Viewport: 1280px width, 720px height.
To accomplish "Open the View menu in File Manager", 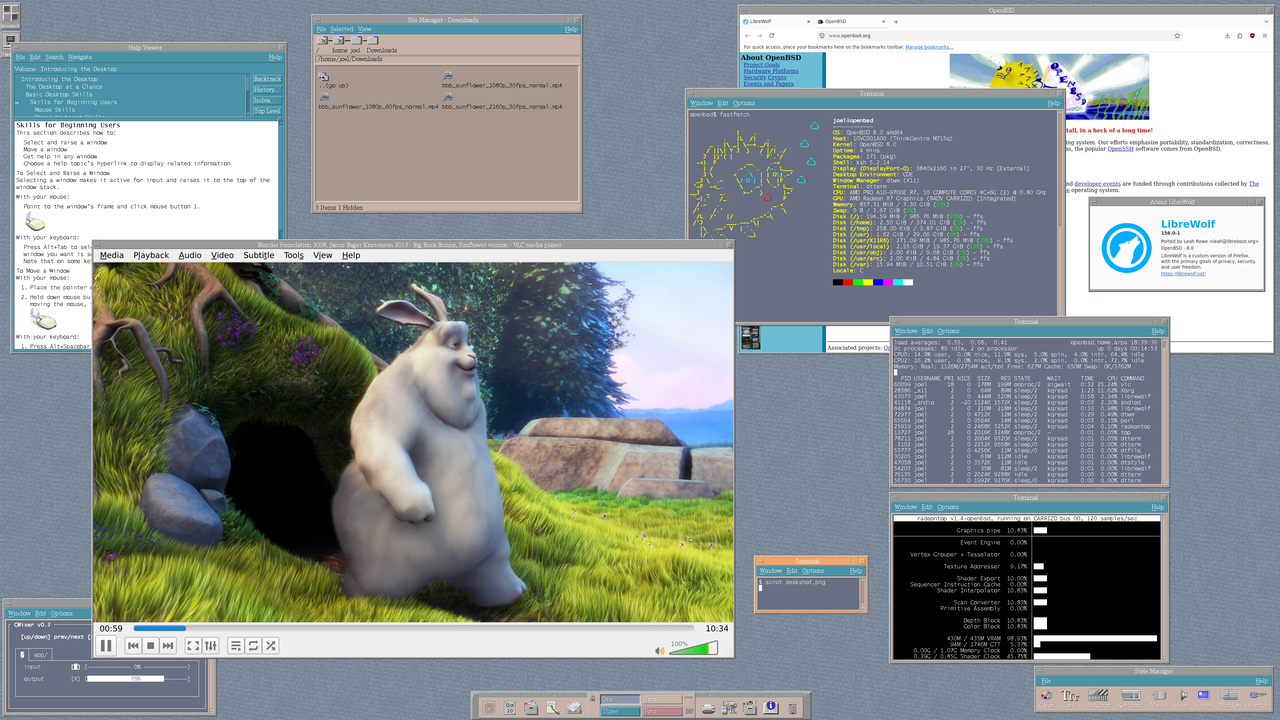I will [x=365, y=29].
